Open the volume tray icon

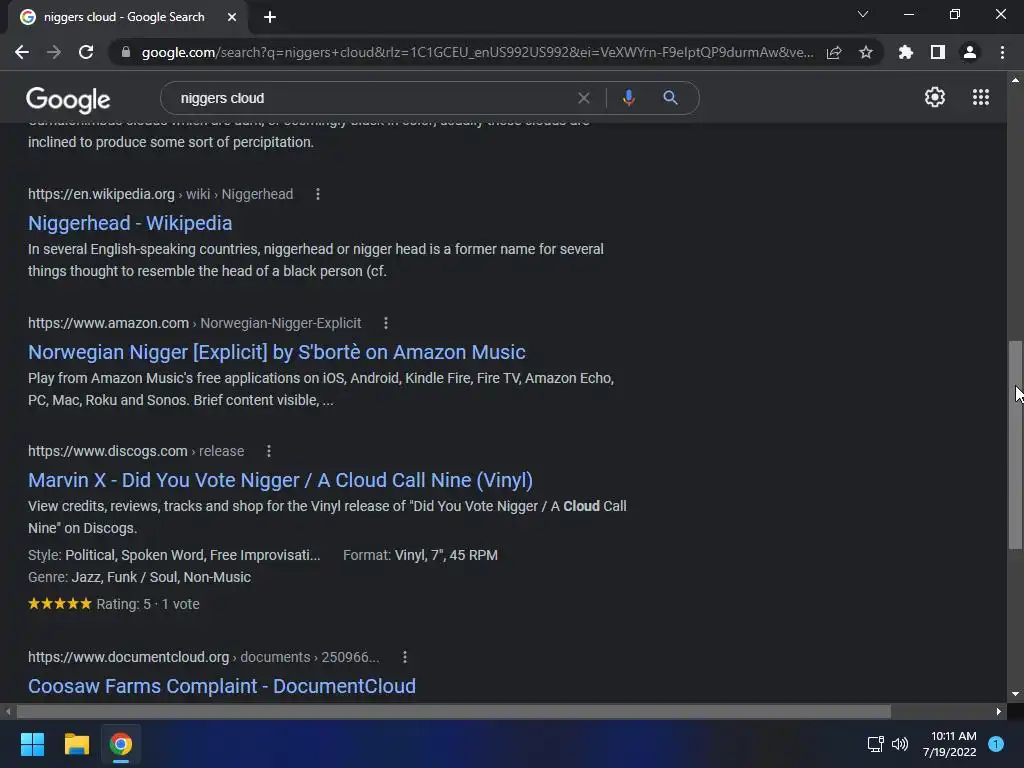(900, 744)
